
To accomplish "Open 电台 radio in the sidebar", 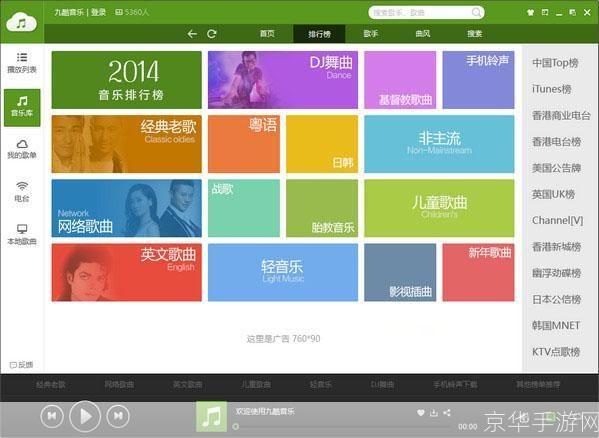I will pos(22,192).
